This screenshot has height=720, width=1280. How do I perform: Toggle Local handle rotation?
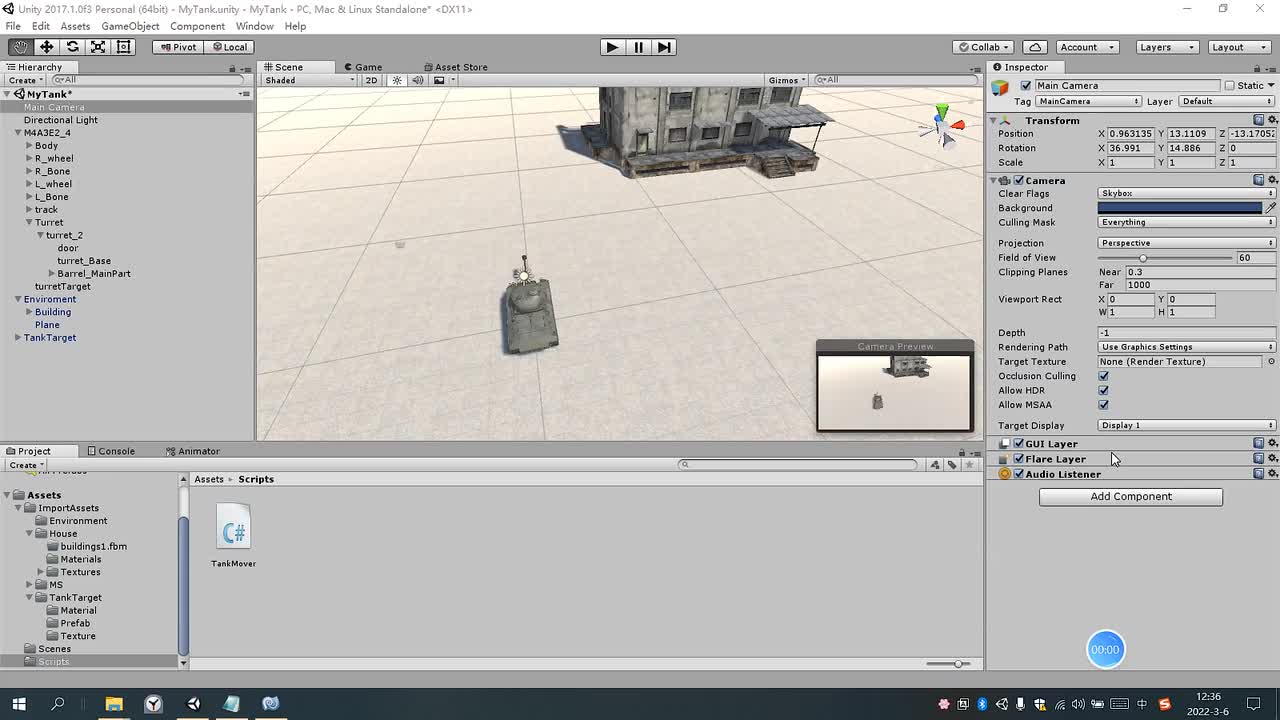pos(230,47)
